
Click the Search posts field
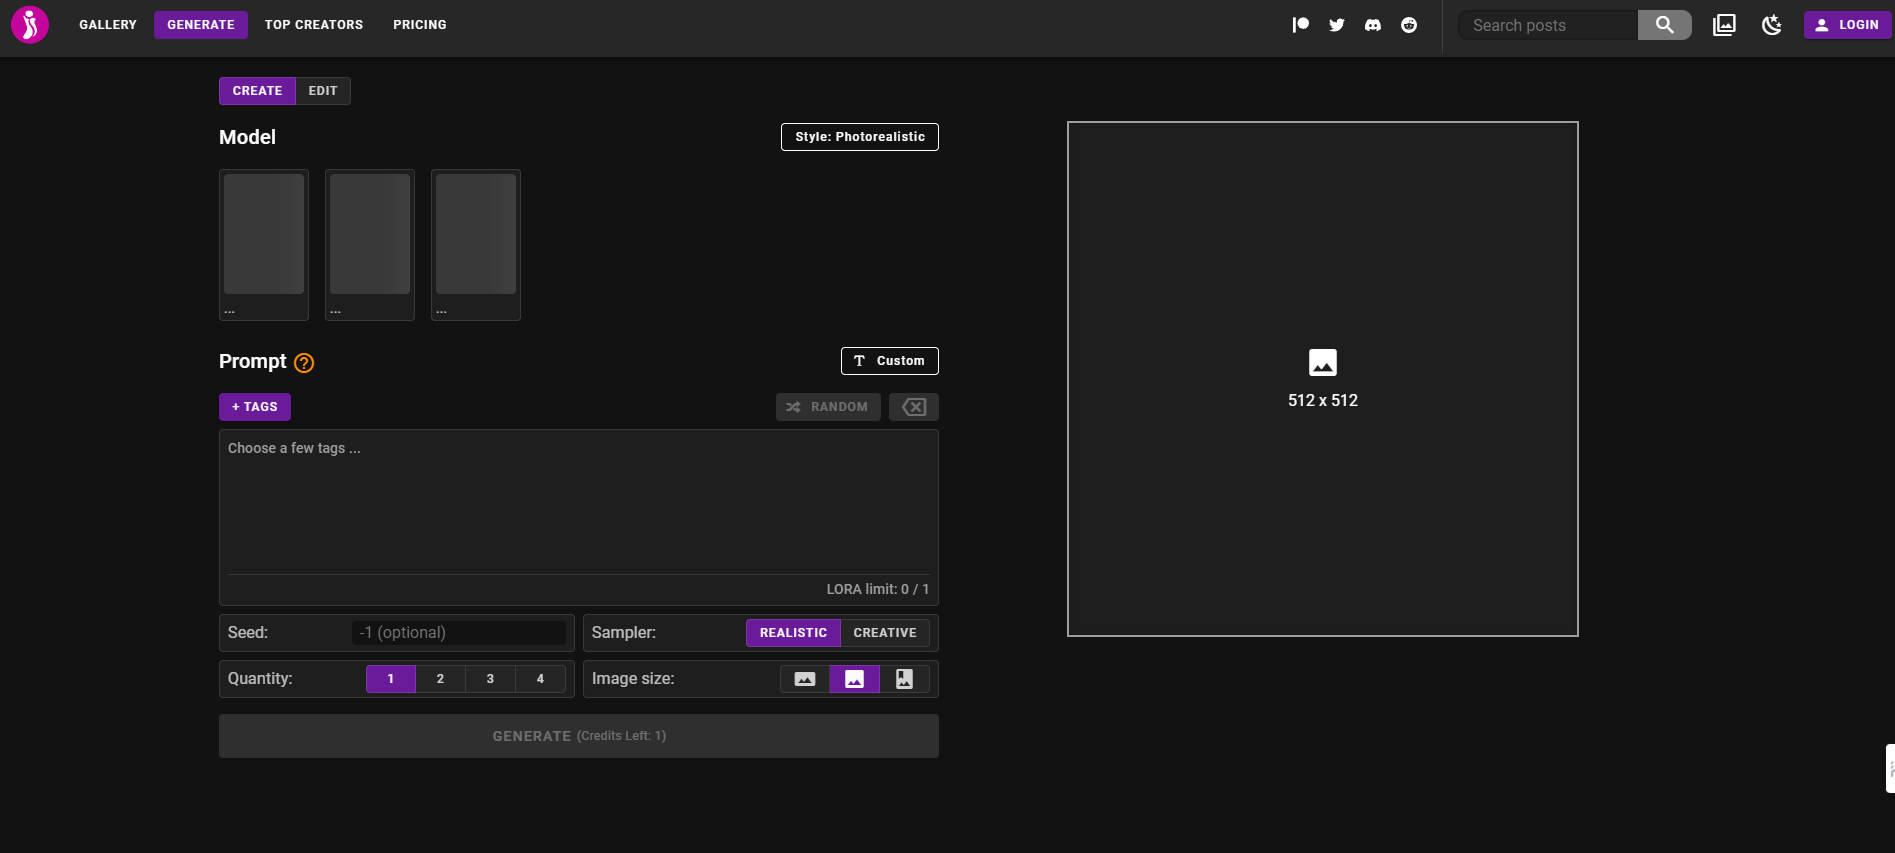point(1548,25)
